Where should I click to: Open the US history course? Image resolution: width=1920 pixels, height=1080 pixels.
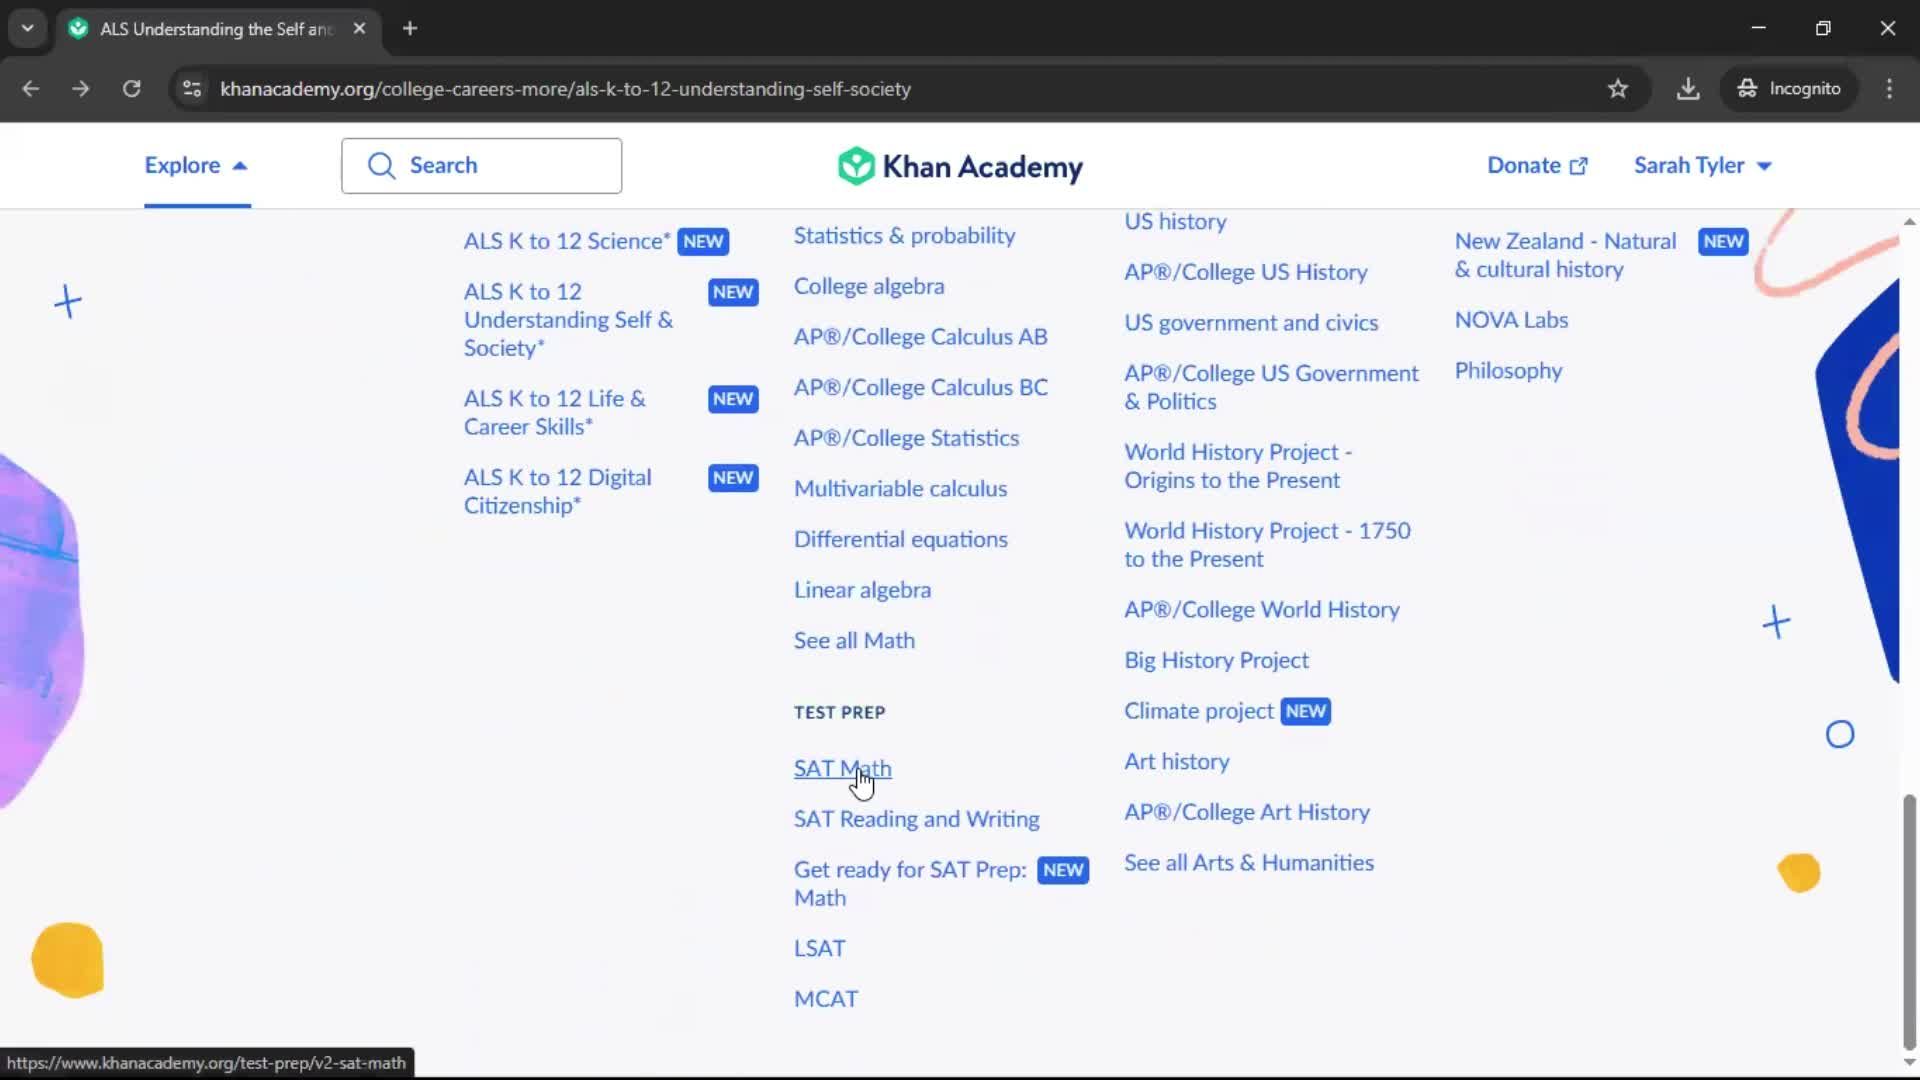(1175, 222)
